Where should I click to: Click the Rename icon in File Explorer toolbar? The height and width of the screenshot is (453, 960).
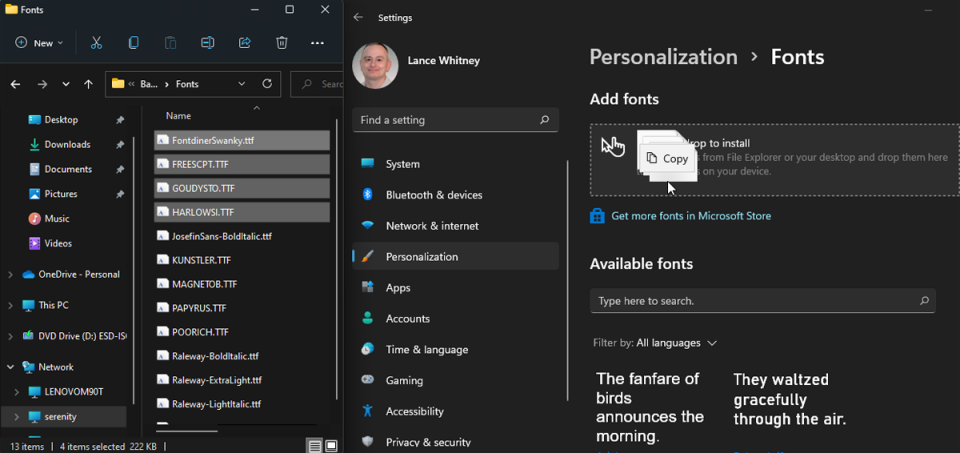208,43
